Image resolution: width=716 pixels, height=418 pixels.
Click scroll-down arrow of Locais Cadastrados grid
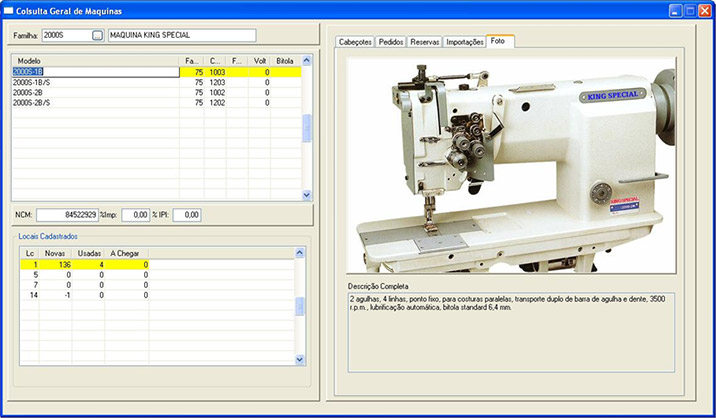pos(300,360)
